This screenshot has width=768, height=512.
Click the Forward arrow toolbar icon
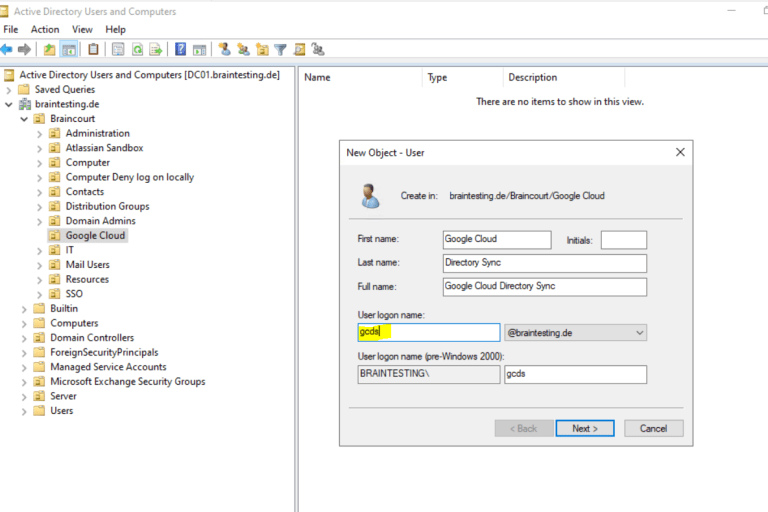[x=24, y=49]
